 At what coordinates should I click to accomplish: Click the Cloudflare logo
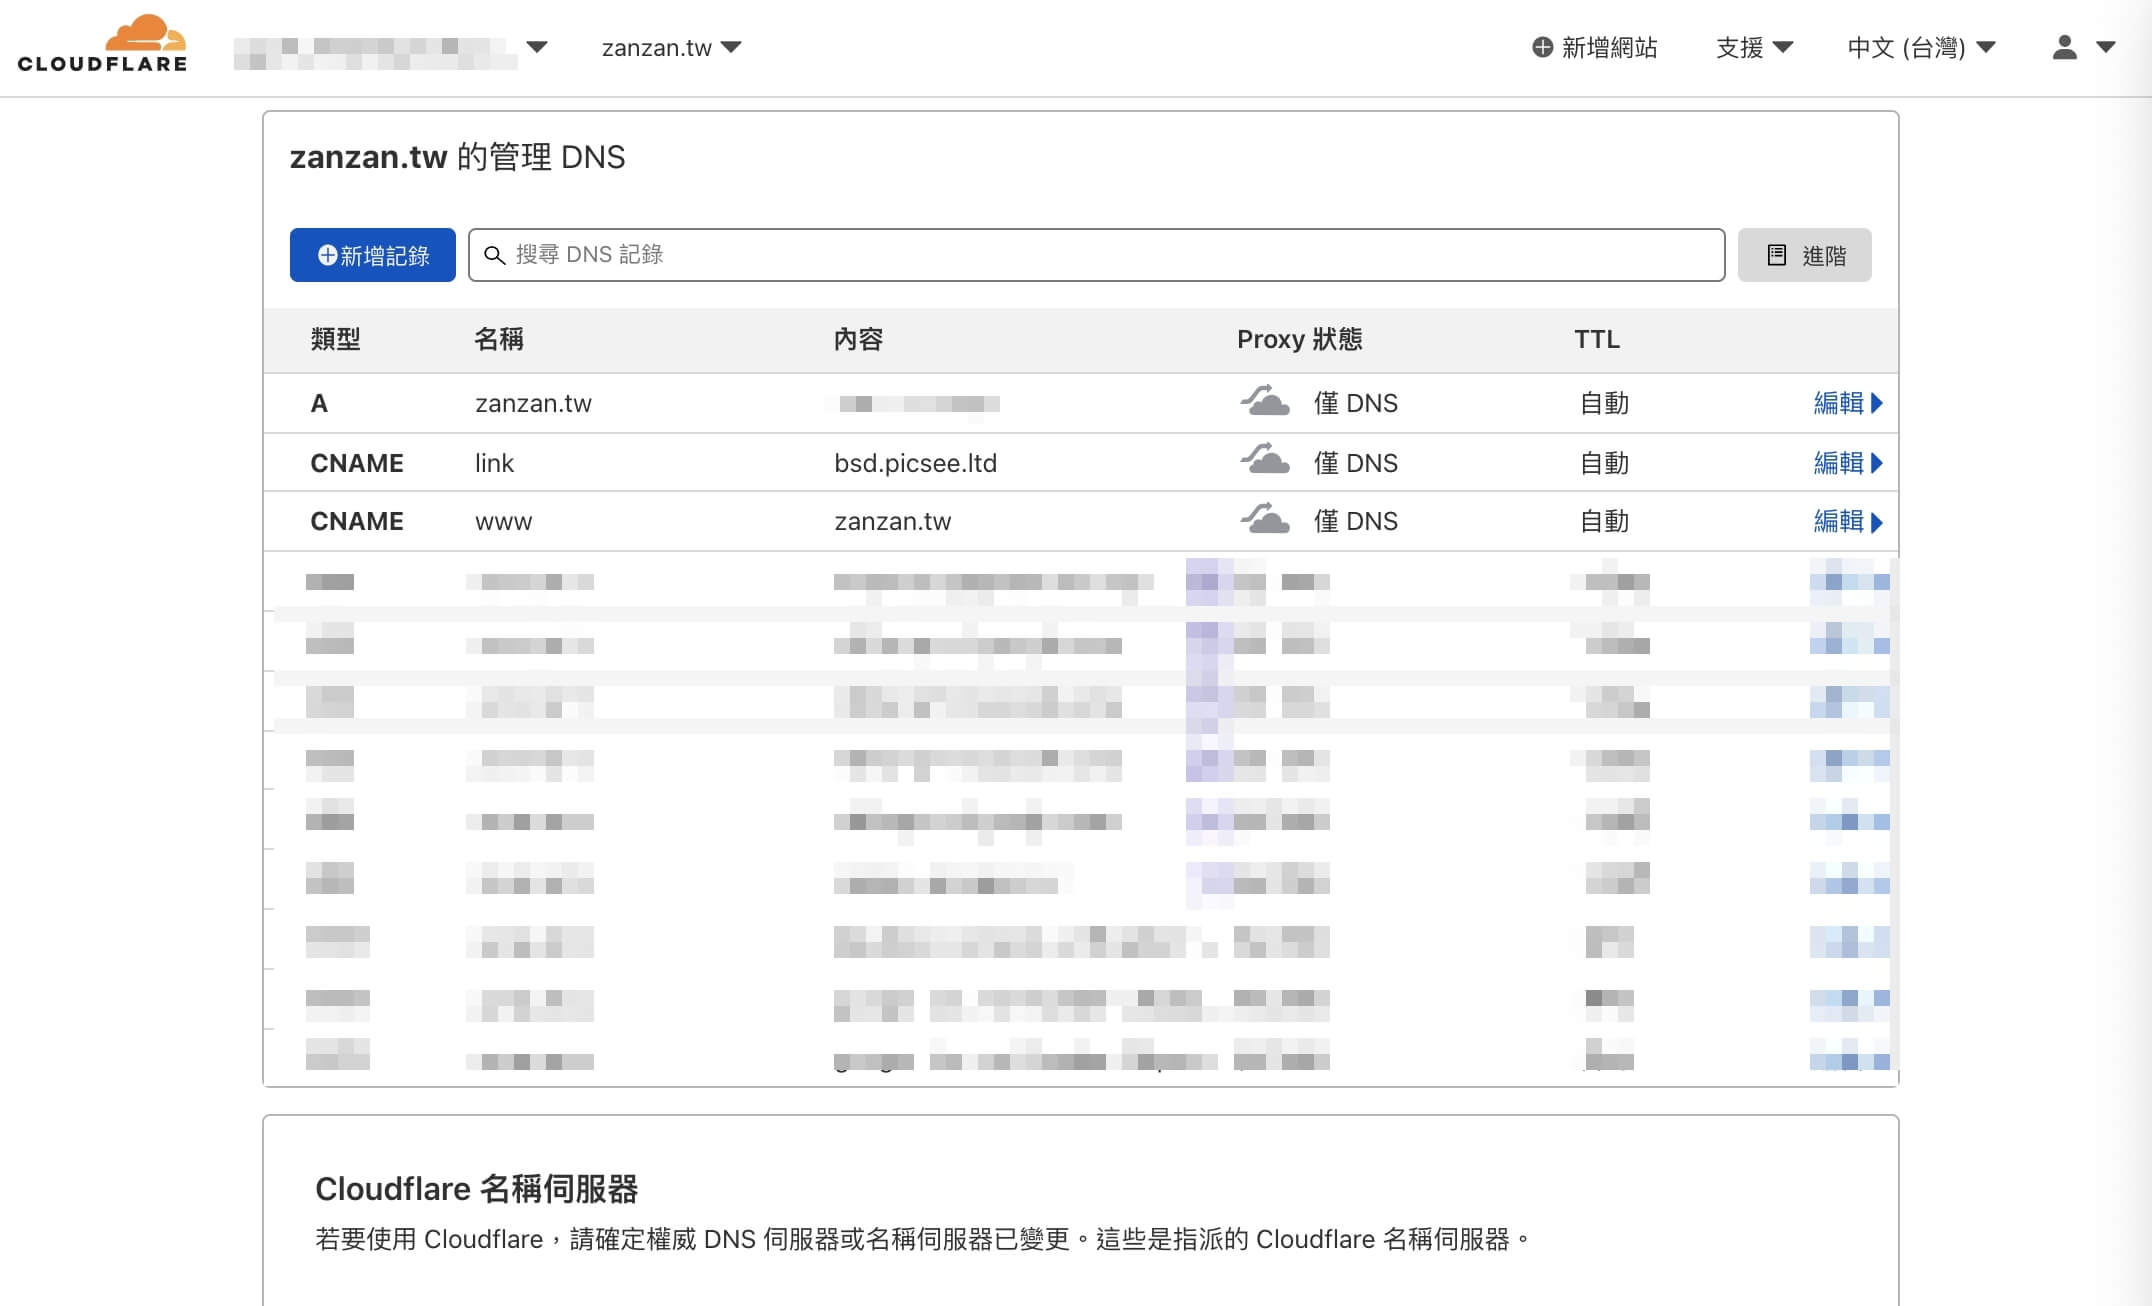[102, 44]
